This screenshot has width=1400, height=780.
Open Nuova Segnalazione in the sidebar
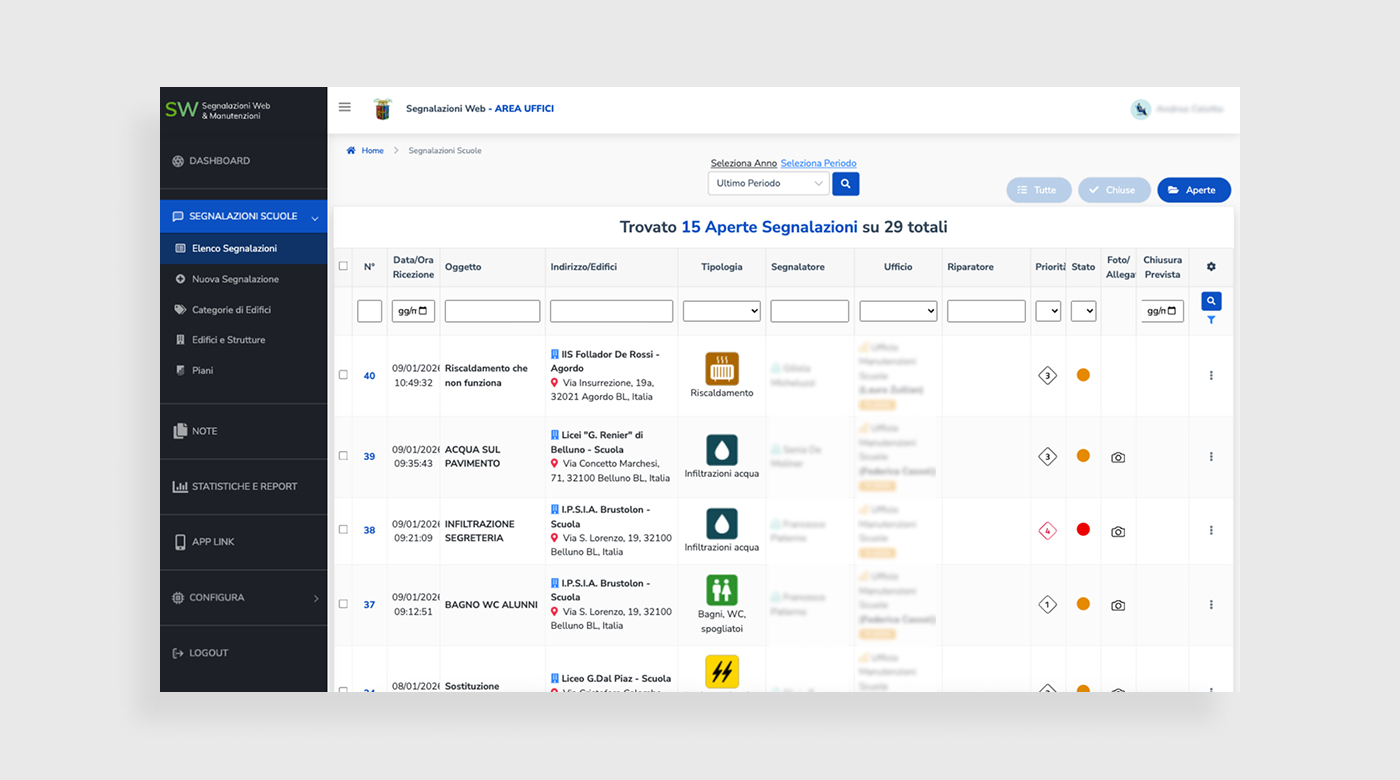(235, 279)
